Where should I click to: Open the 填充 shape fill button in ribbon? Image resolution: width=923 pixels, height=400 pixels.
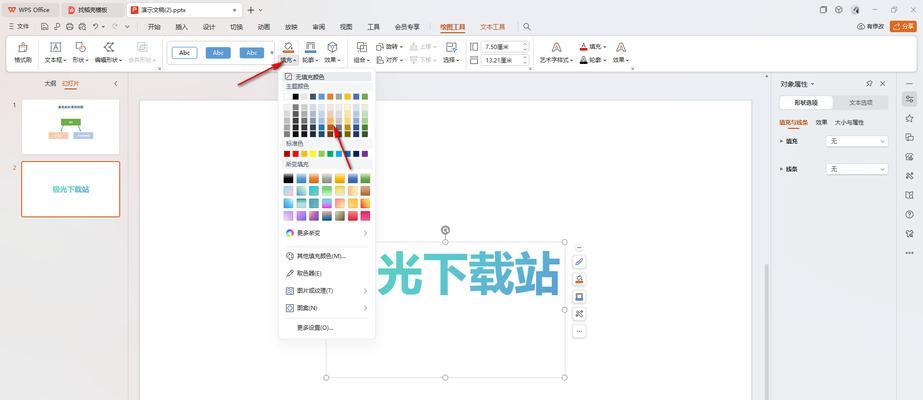288,52
